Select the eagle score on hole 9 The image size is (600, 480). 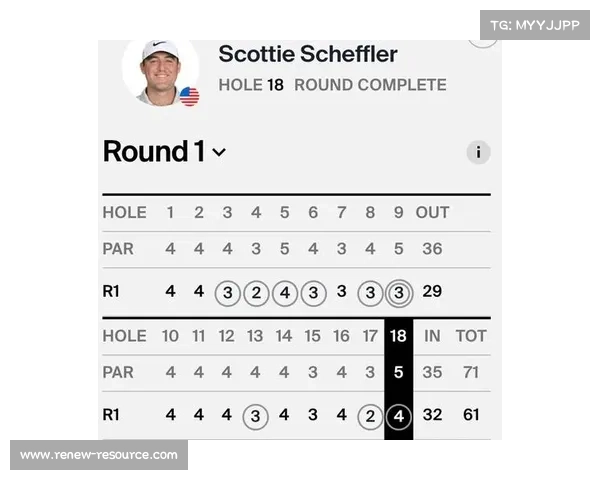(399, 293)
